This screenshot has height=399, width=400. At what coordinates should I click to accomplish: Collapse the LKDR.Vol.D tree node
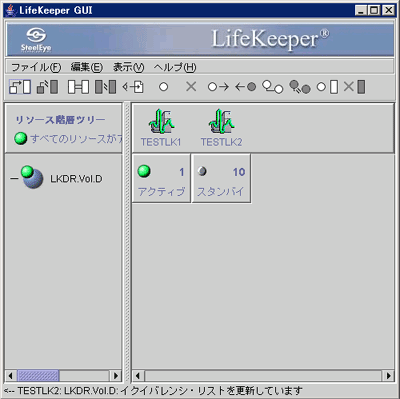(14, 179)
